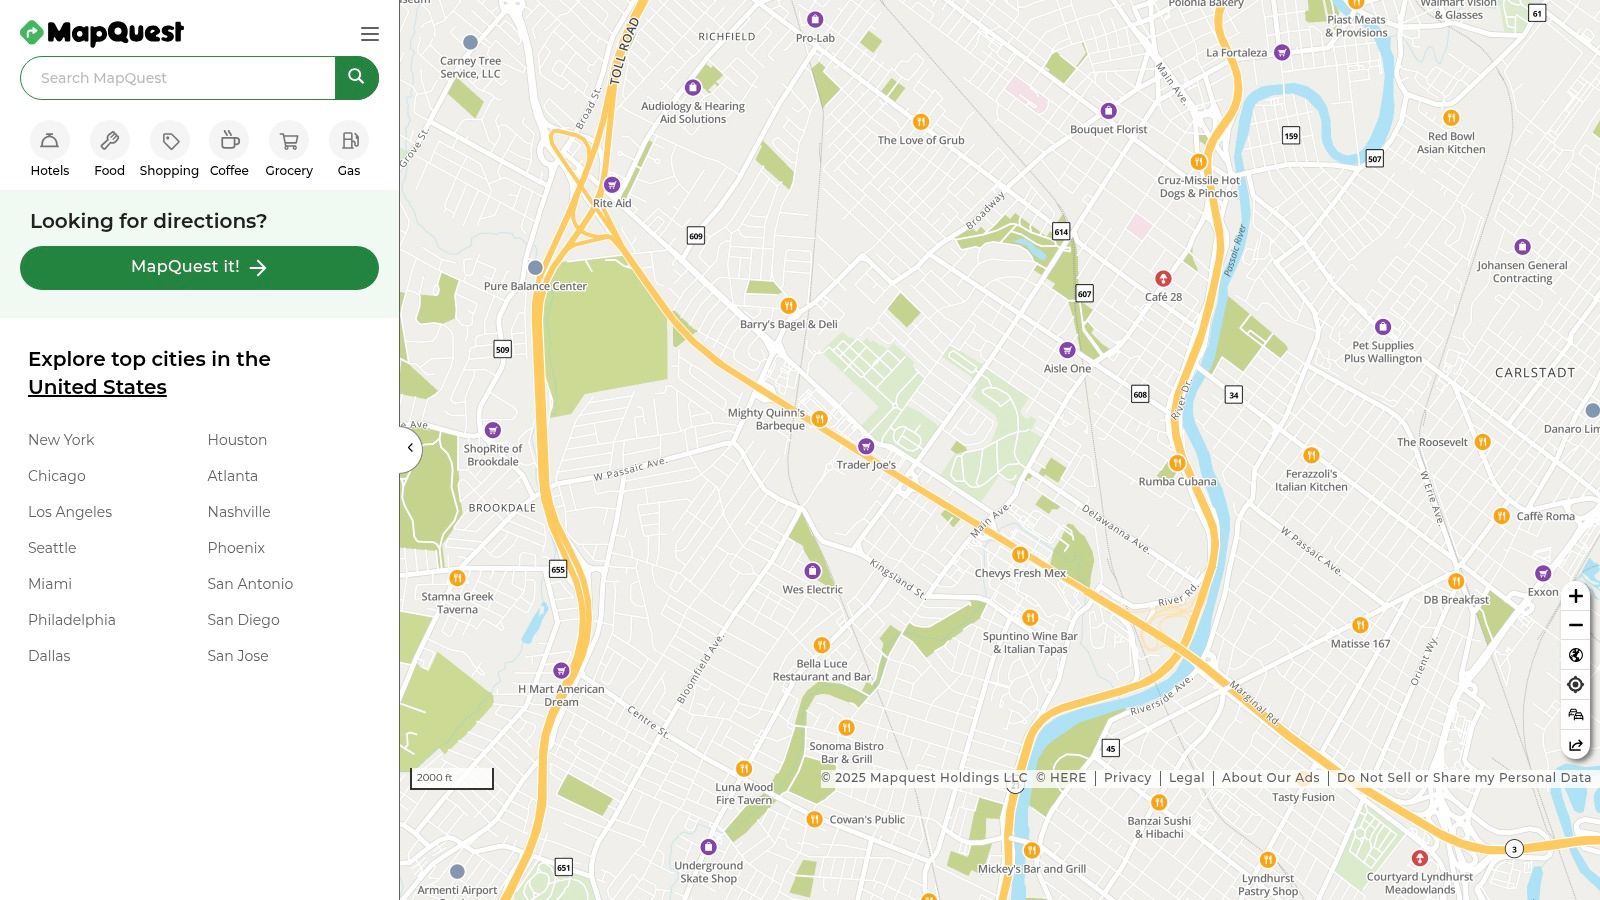Viewport: 1600px width, 900px height.
Task: Open the Houston city link
Action: coord(237,440)
